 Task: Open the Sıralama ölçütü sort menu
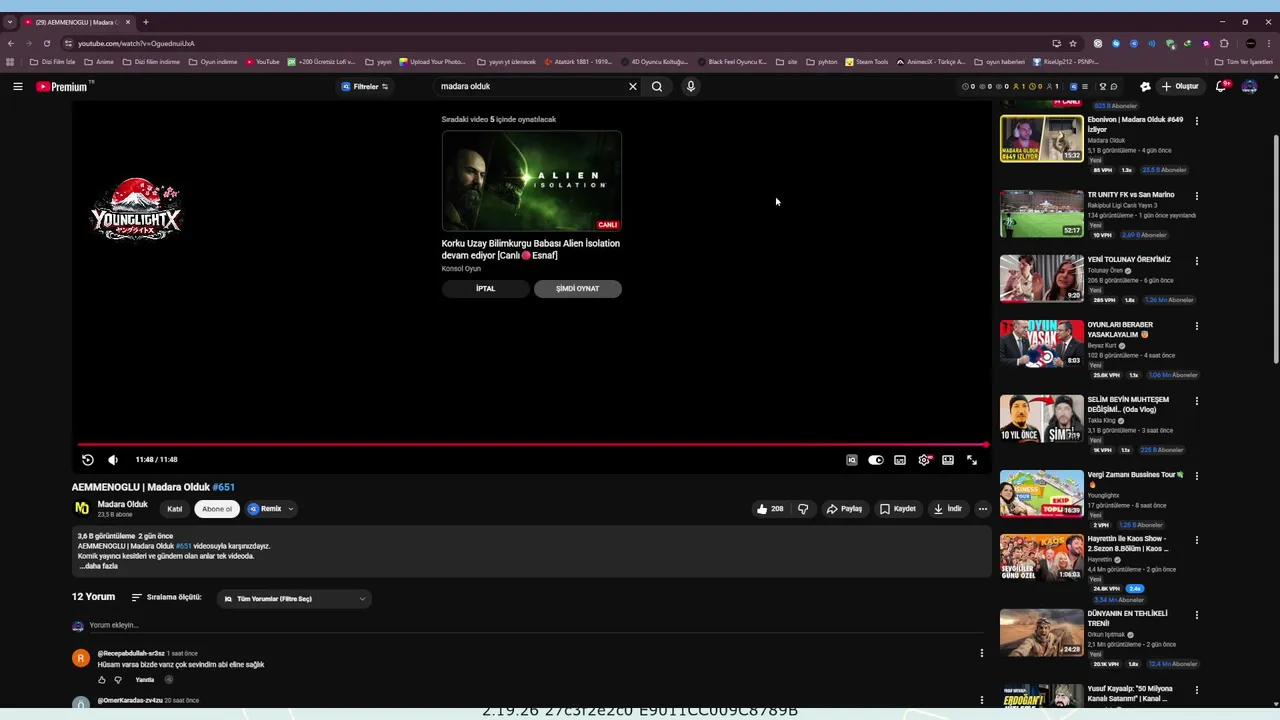[x=166, y=598]
